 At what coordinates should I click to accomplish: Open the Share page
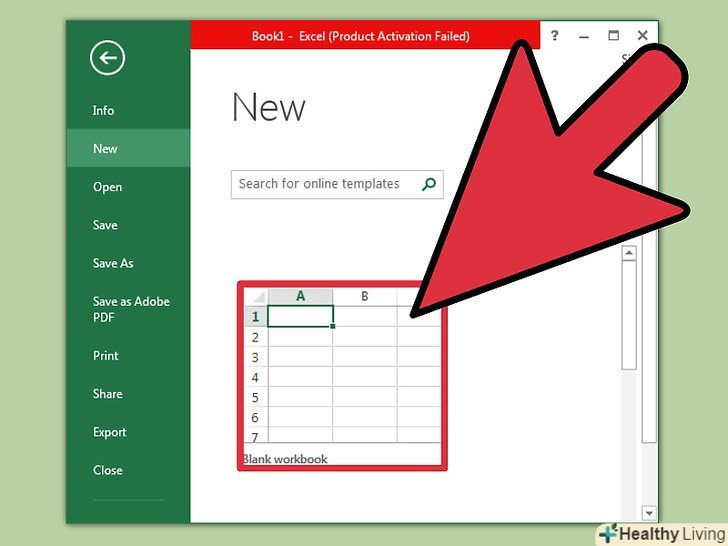[107, 394]
